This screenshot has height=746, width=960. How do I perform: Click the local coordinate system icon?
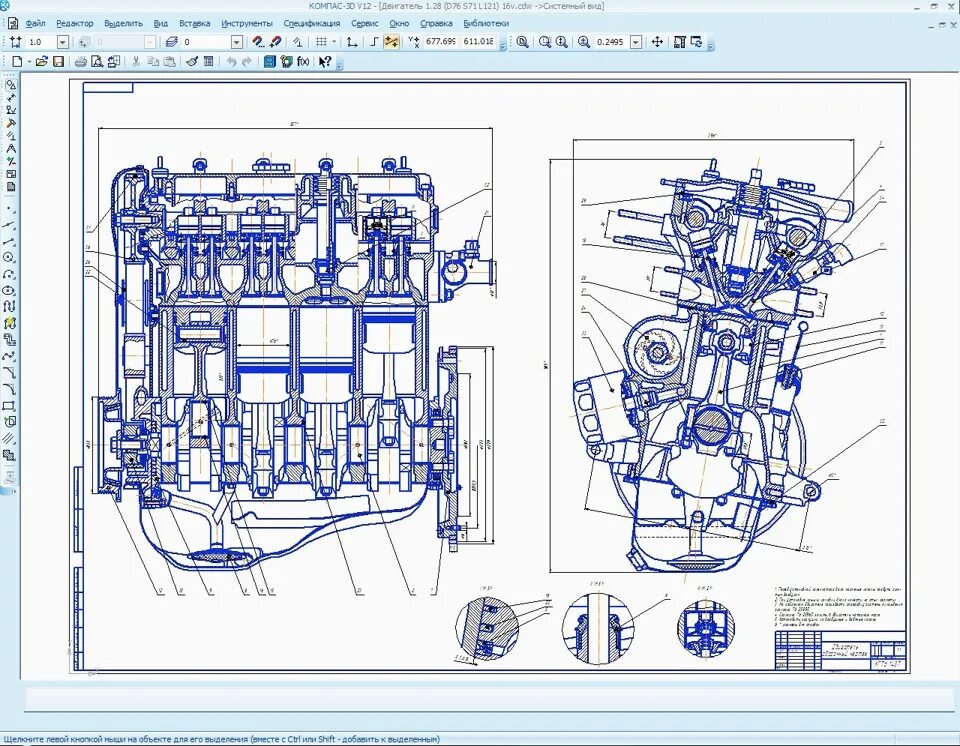click(x=352, y=42)
